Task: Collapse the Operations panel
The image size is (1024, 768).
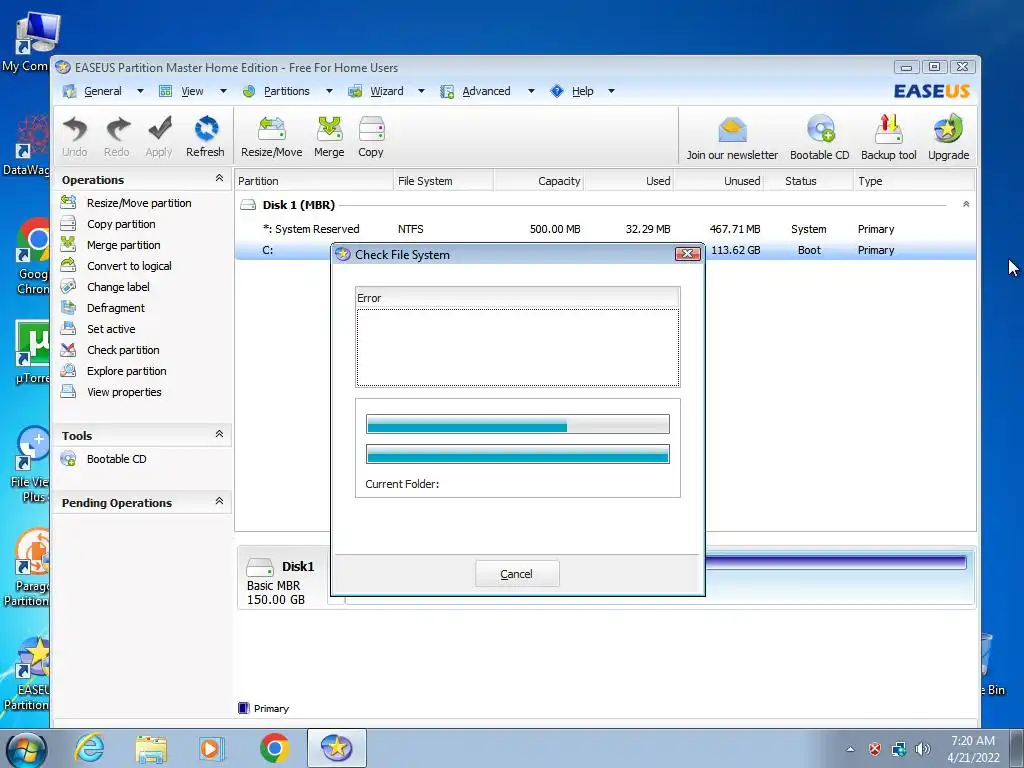Action: (x=219, y=178)
